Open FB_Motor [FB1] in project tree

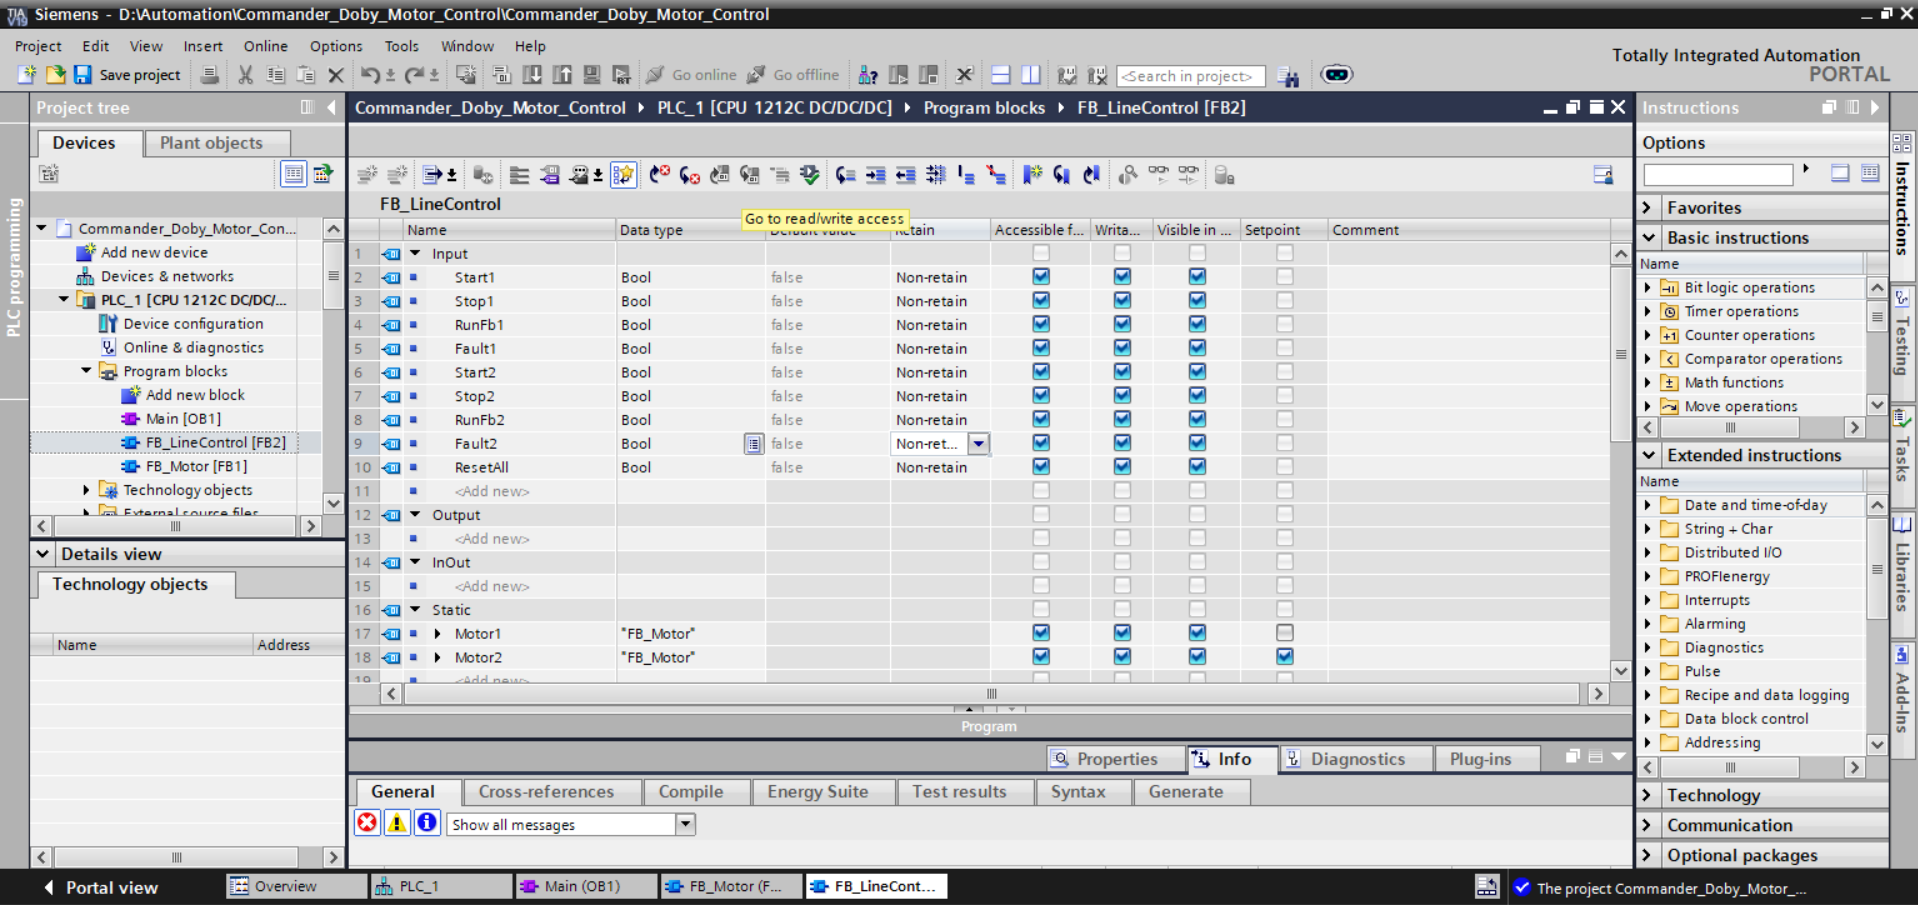[x=196, y=466]
